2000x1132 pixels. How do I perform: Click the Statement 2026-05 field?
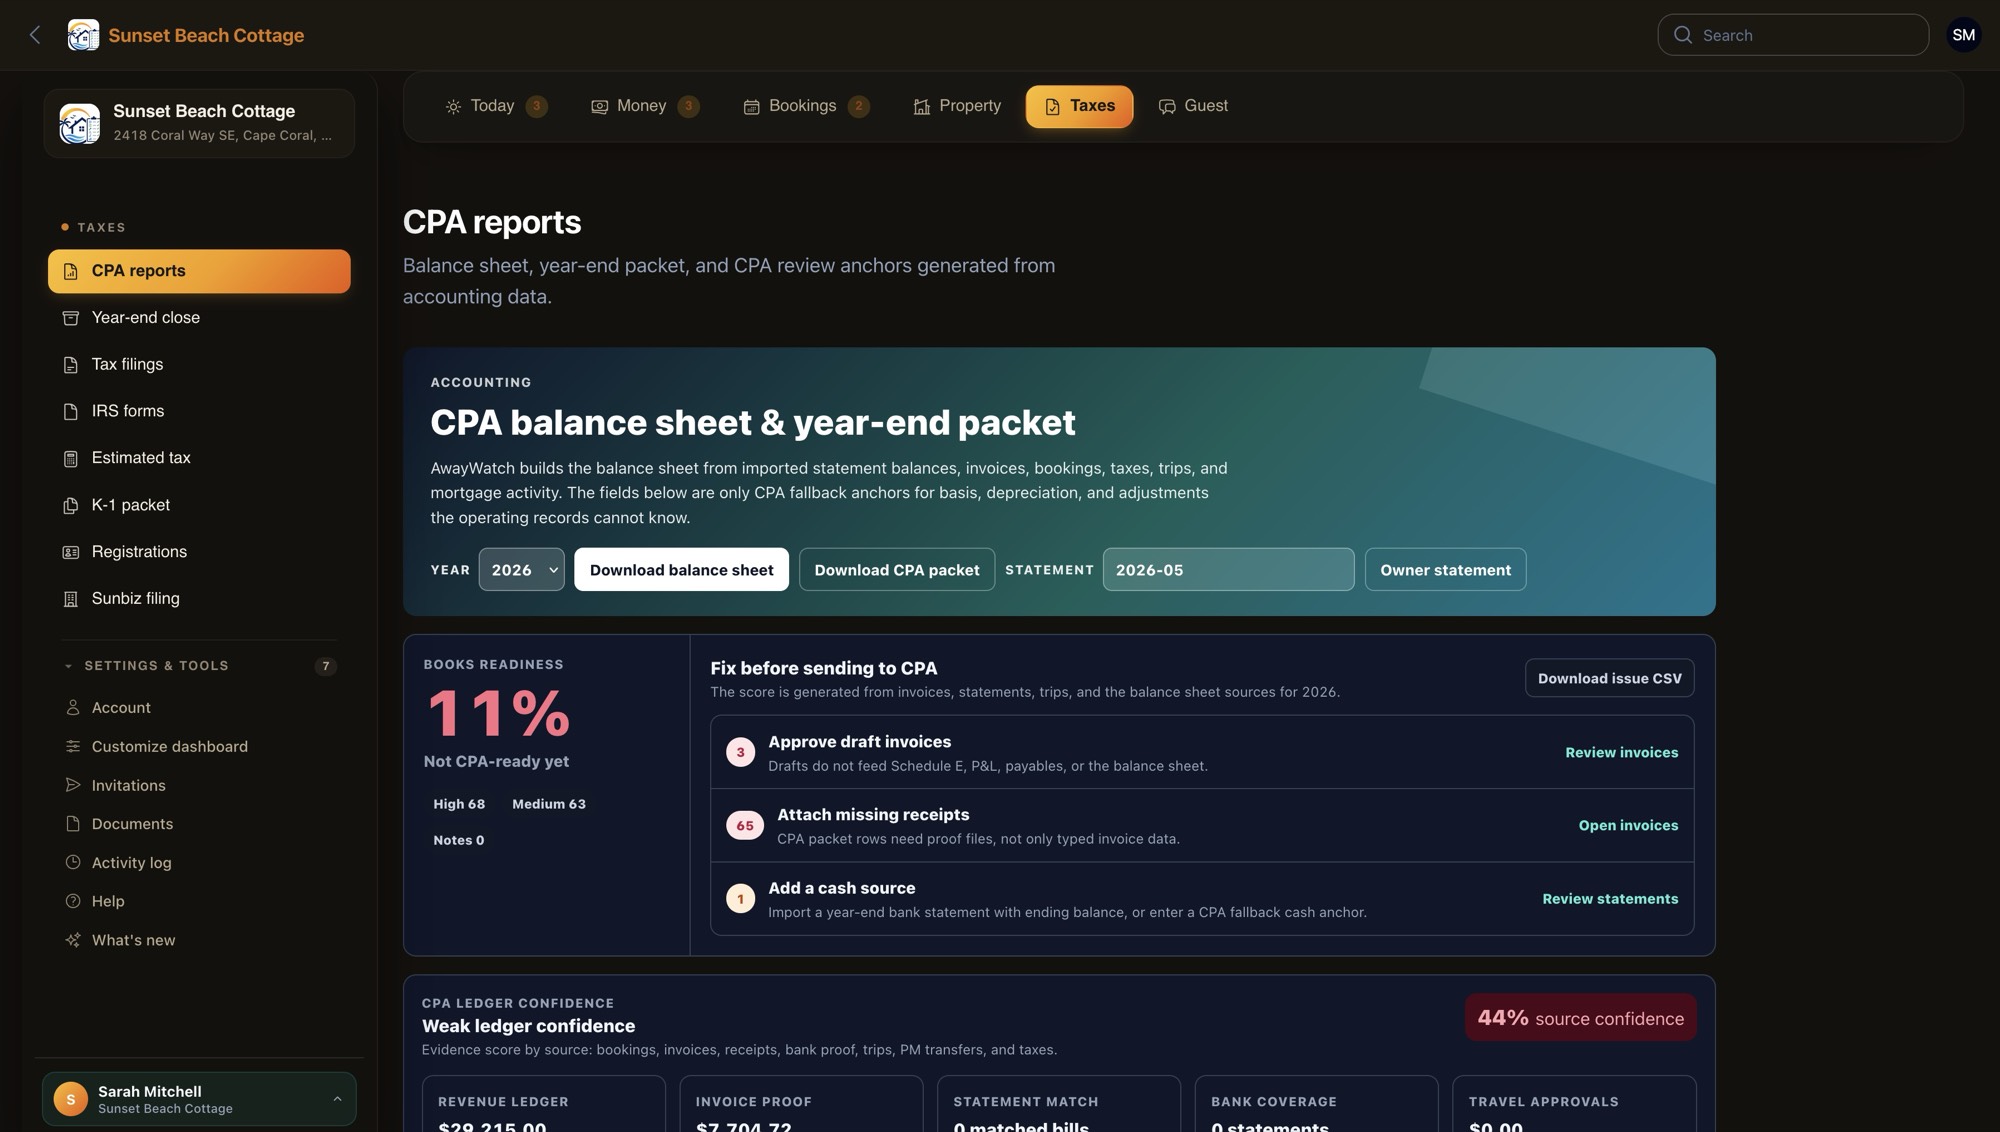click(1228, 569)
